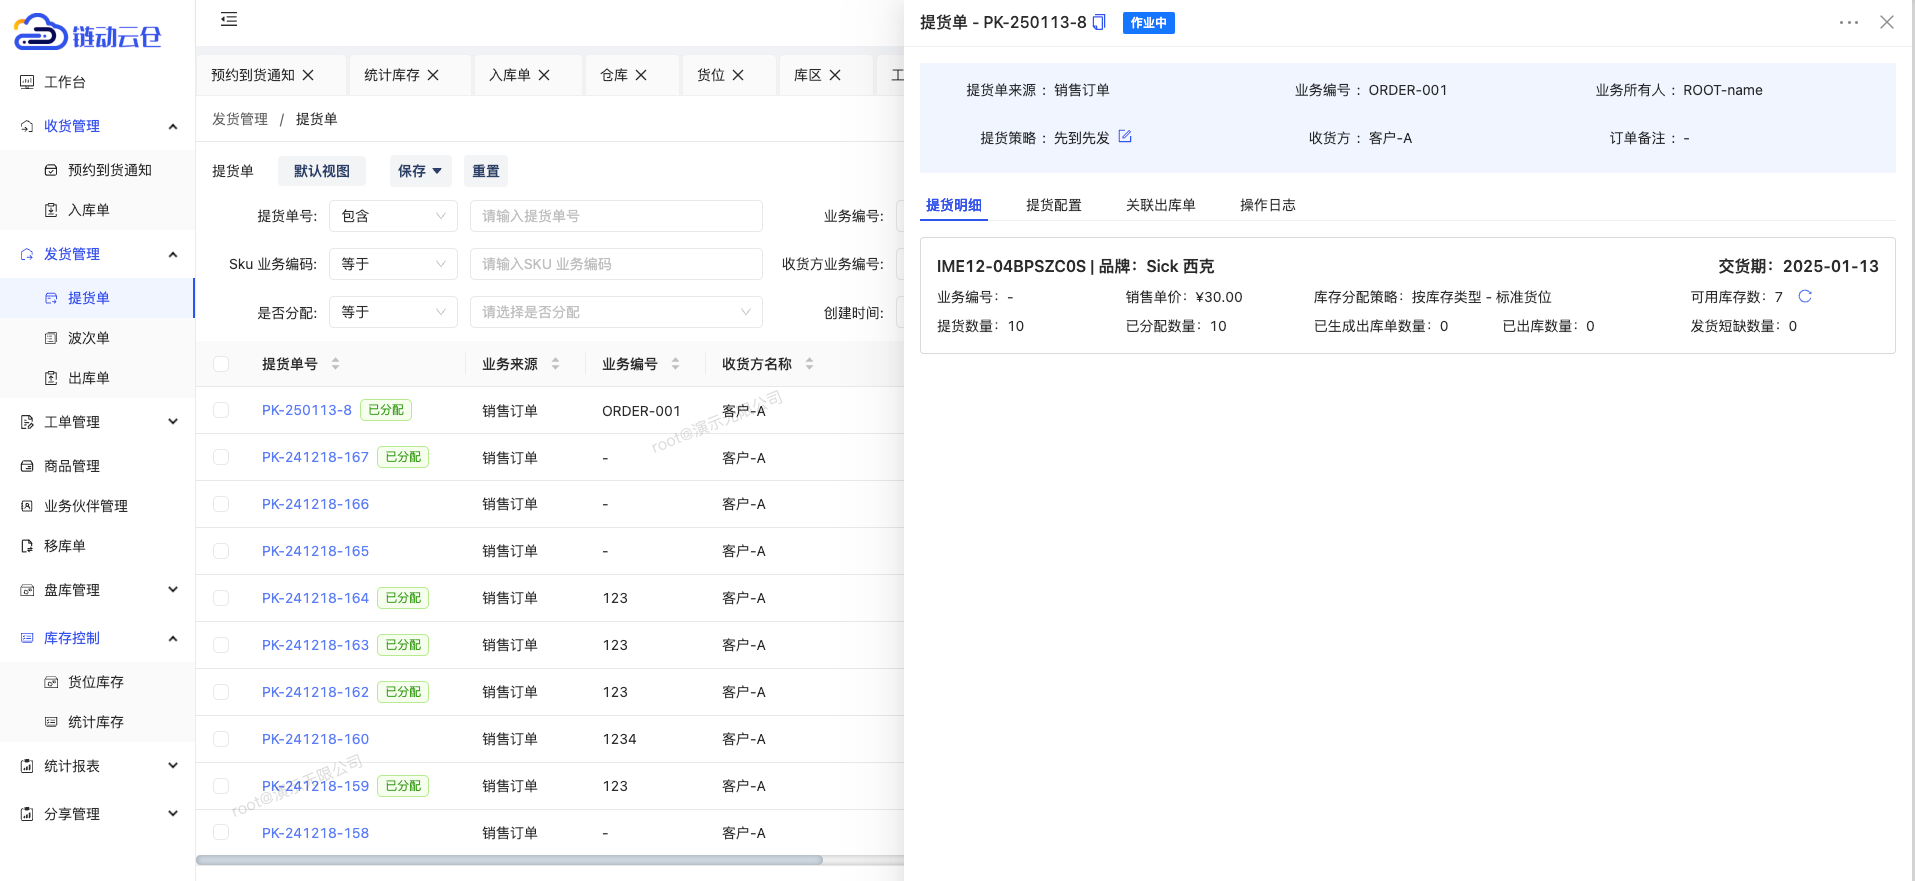This screenshot has width=1915, height=881.
Task: Refresh the available stock count 可用库存数
Action: [x=1805, y=296]
